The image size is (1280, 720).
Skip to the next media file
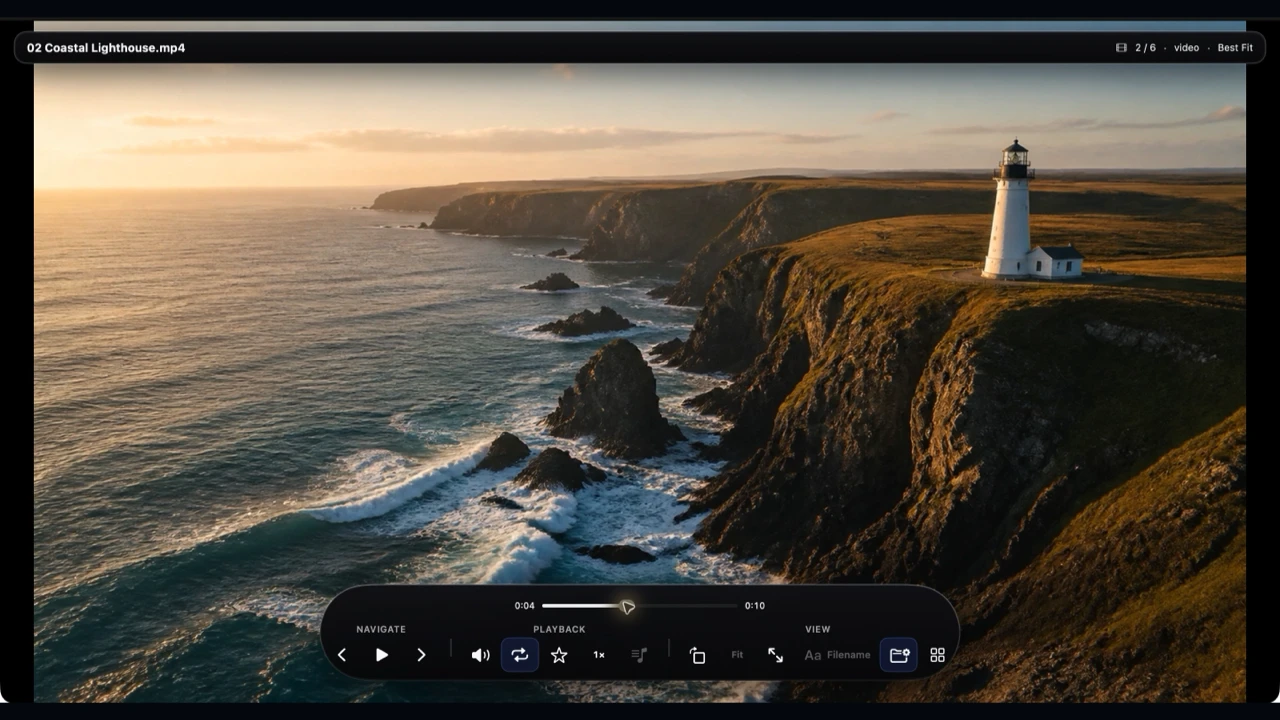(x=421, y=655)
